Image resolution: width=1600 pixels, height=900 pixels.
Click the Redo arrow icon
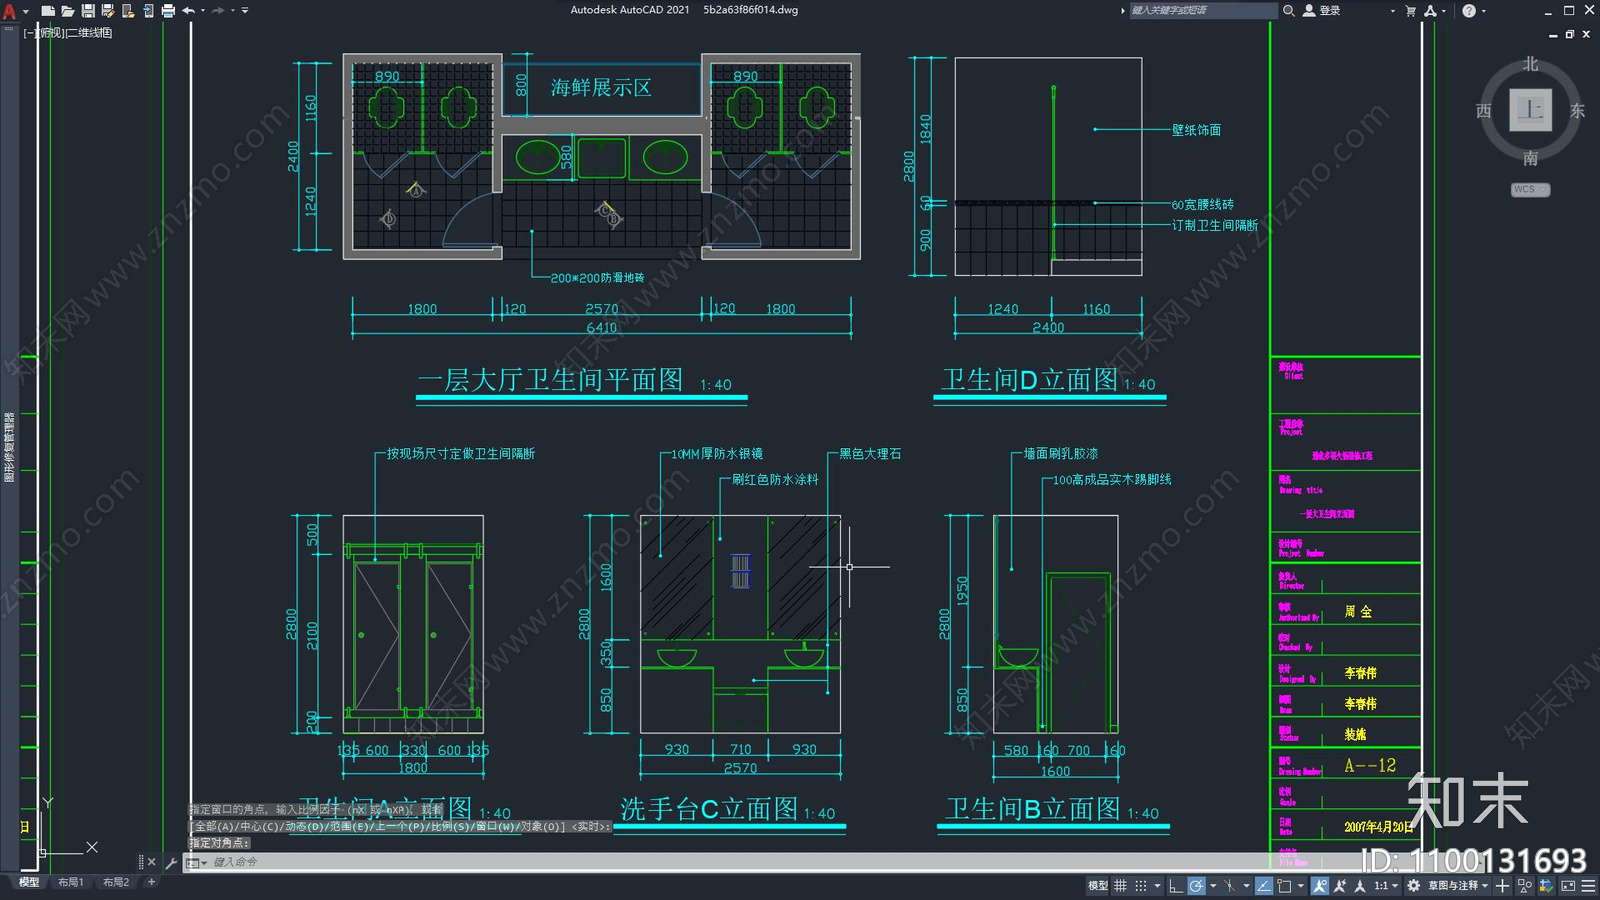(218, 11)
